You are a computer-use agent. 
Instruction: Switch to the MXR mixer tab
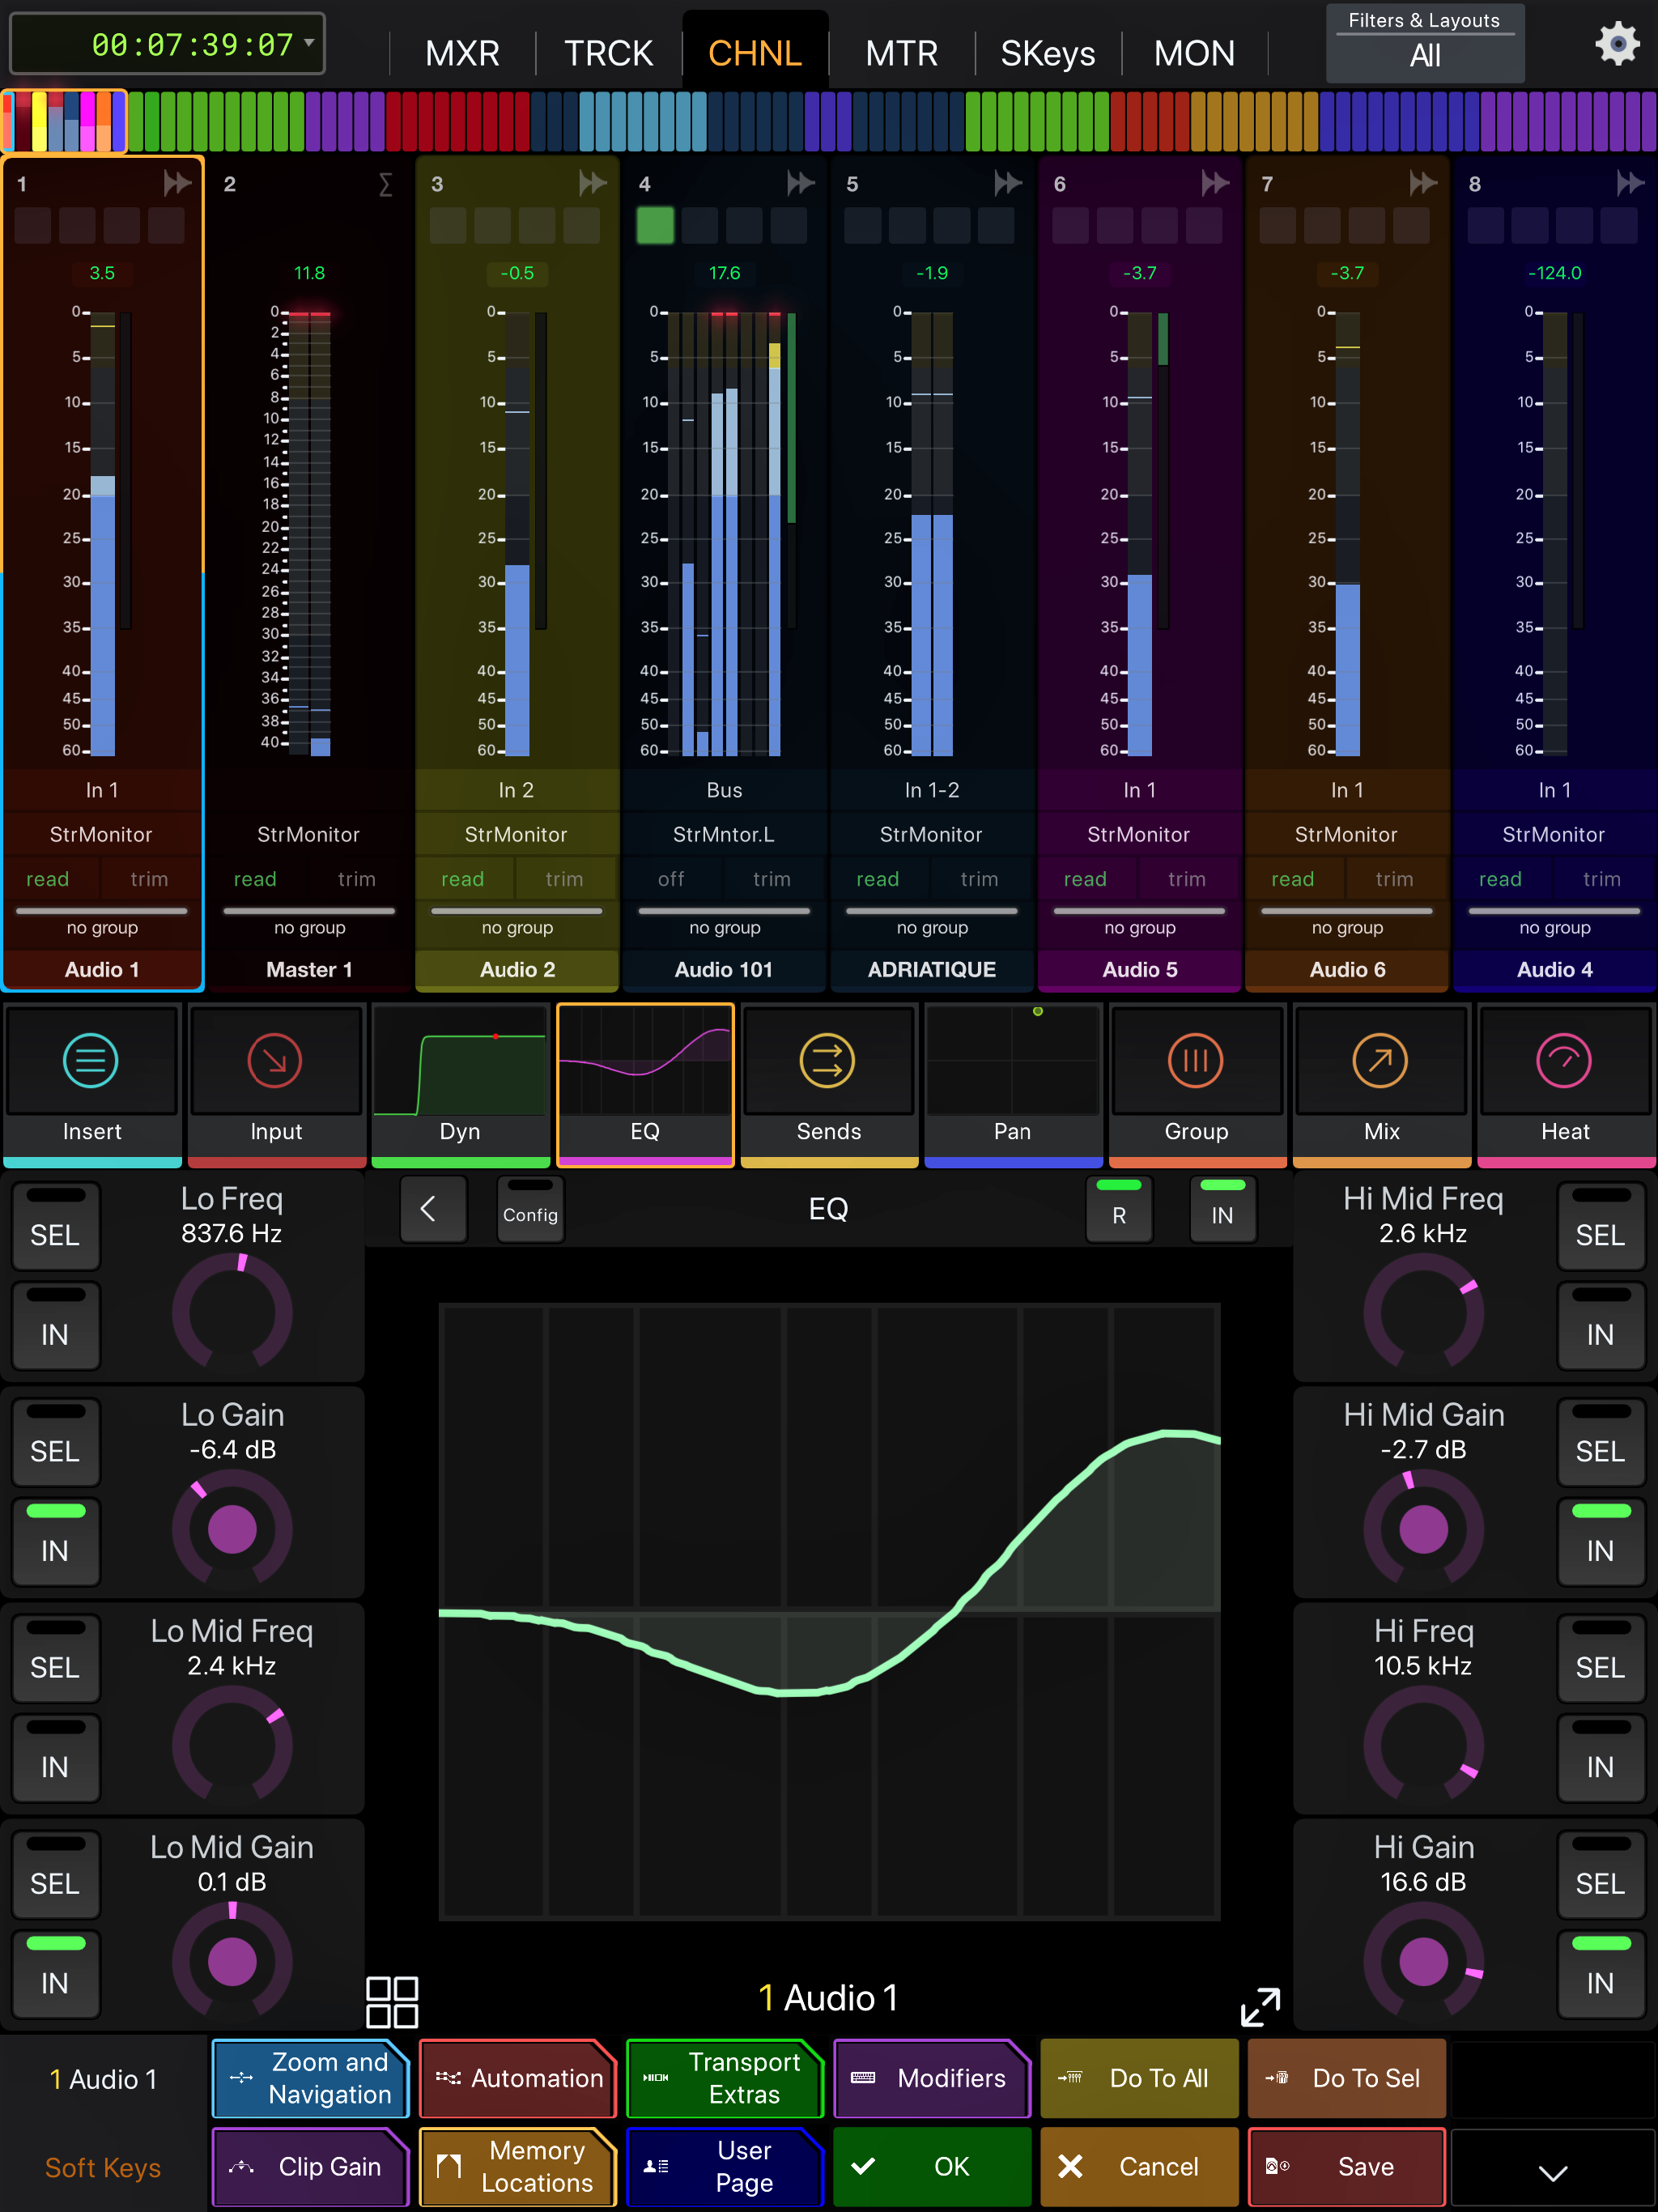coord(462,52)
